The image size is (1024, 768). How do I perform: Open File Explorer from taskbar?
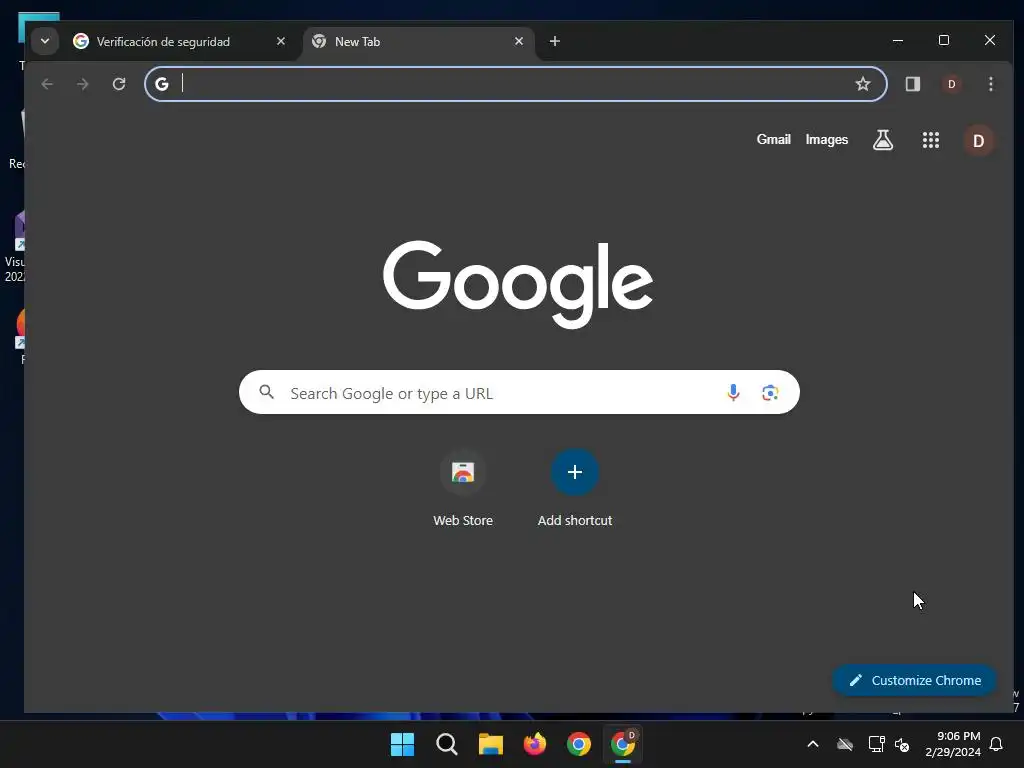(490, 744)
